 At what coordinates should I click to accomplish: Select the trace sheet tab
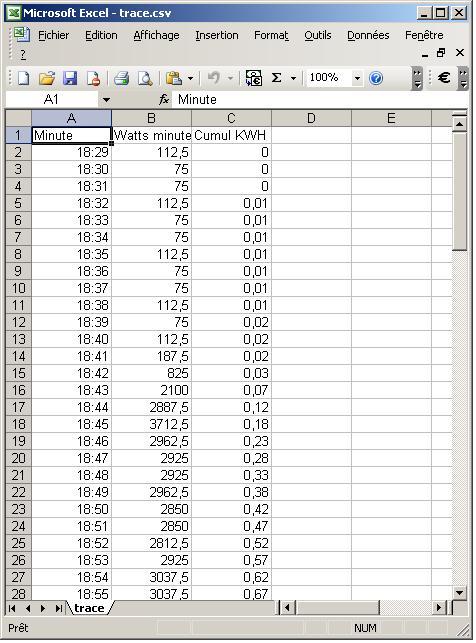[x=89, y=608]
